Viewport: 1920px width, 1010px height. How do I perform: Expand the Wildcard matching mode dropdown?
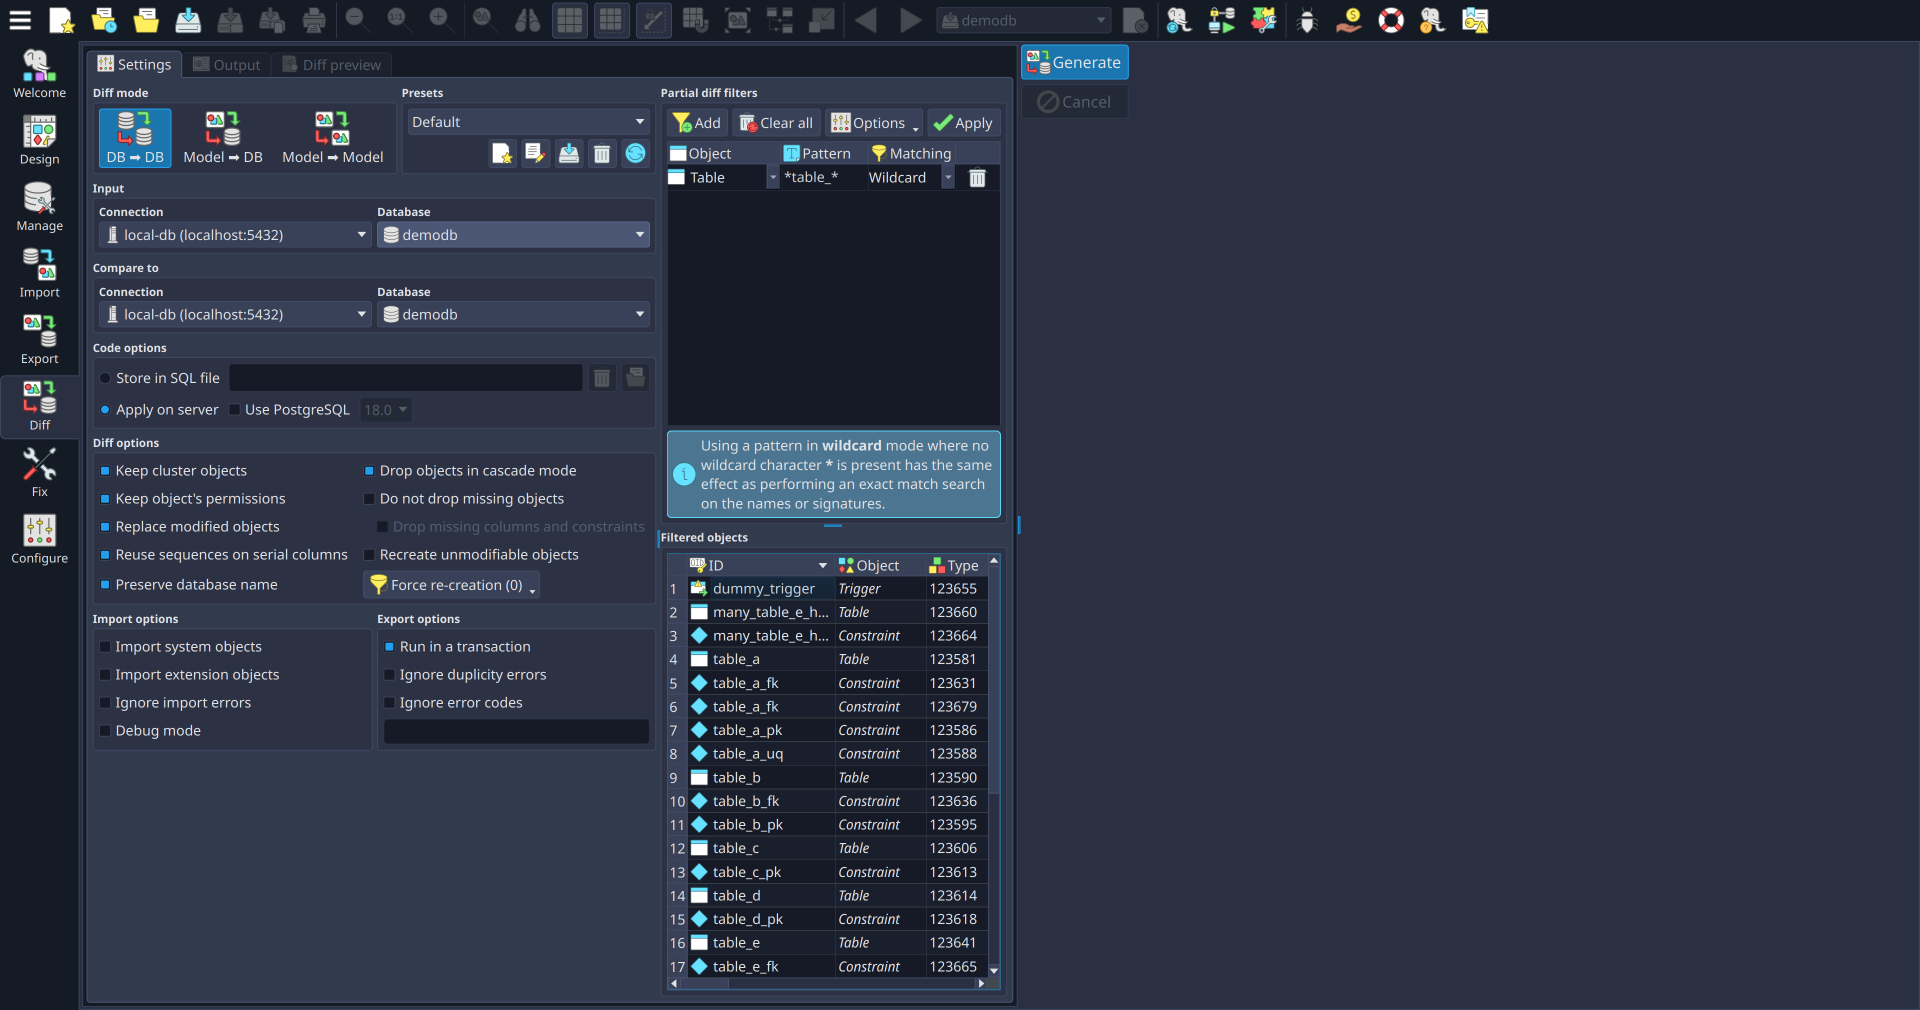tap(947, 177)
